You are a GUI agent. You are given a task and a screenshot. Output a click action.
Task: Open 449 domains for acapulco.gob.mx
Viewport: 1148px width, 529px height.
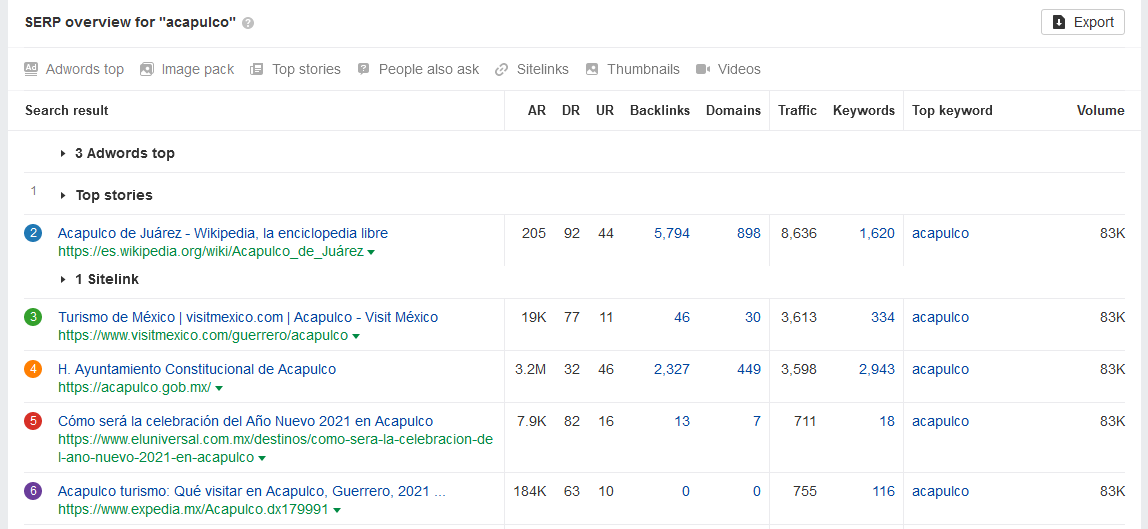click(749, 369)
